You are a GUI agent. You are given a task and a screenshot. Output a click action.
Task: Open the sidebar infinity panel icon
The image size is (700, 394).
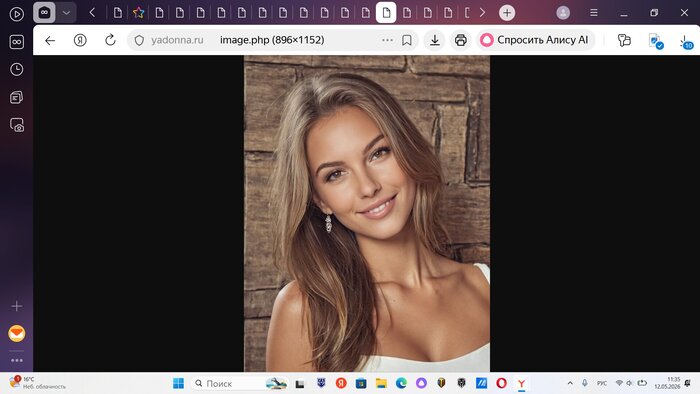pyautogui.click(x=17, y=42)
